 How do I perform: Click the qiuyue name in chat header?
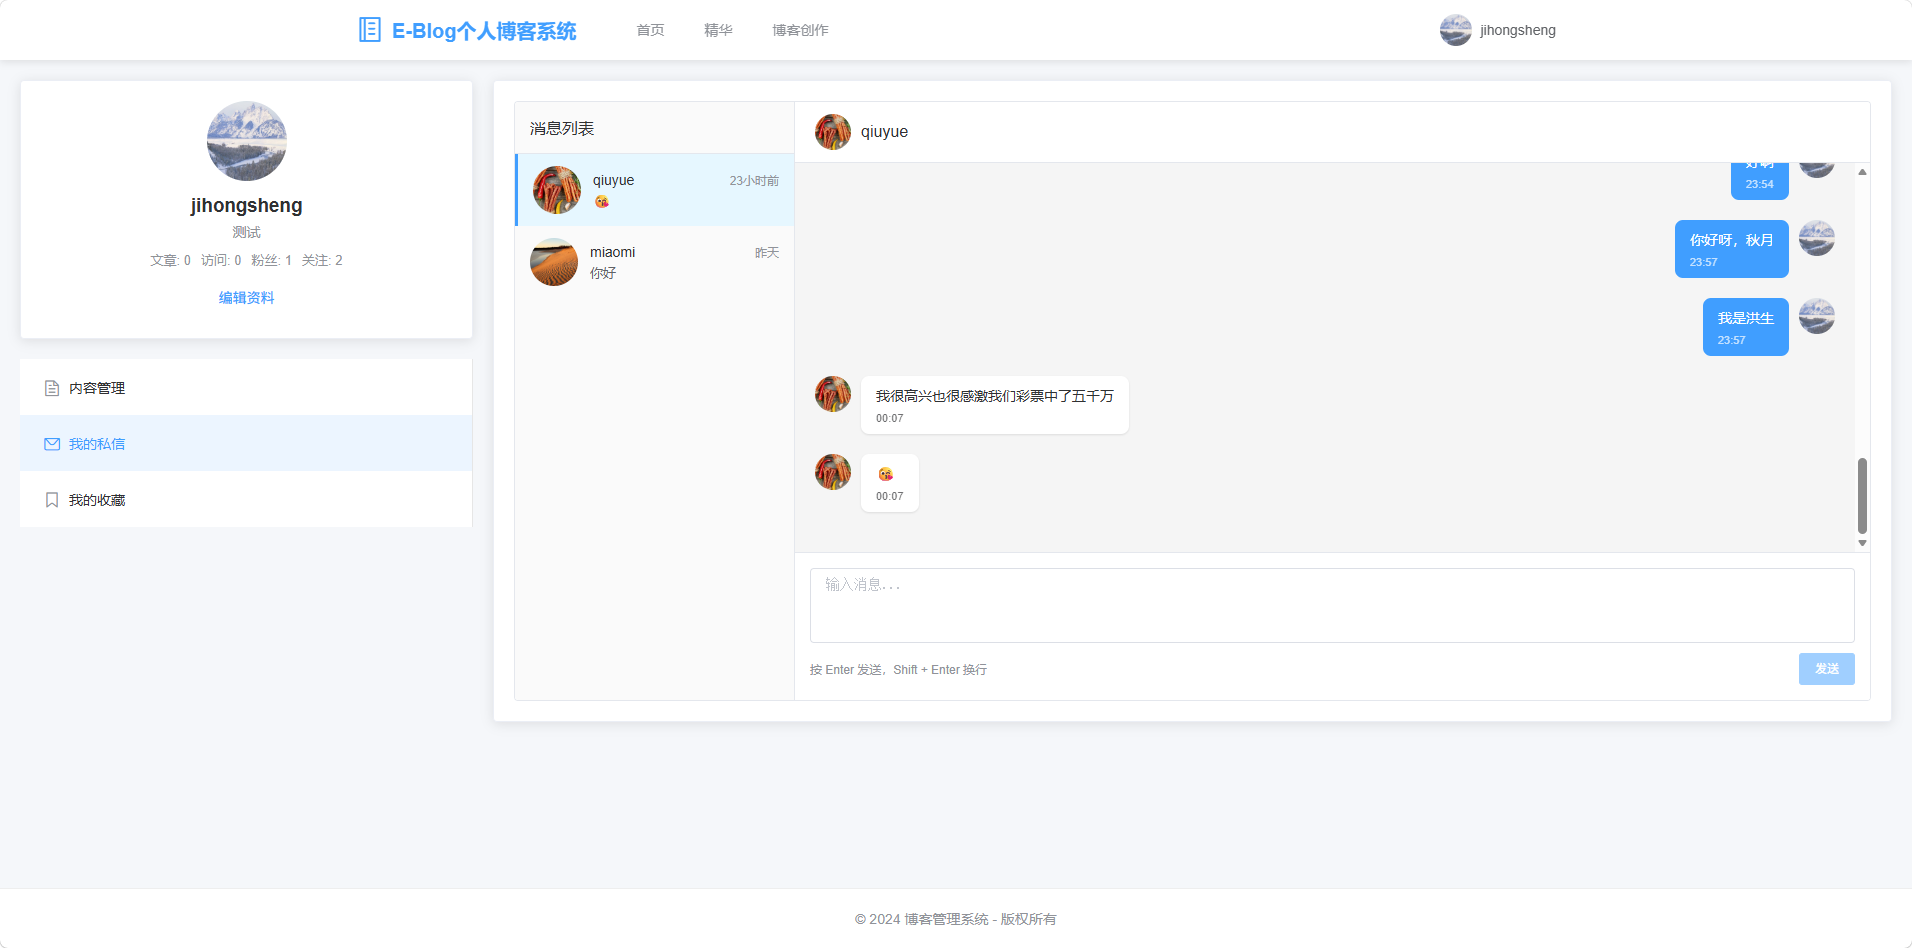click(x=884, y=132)
